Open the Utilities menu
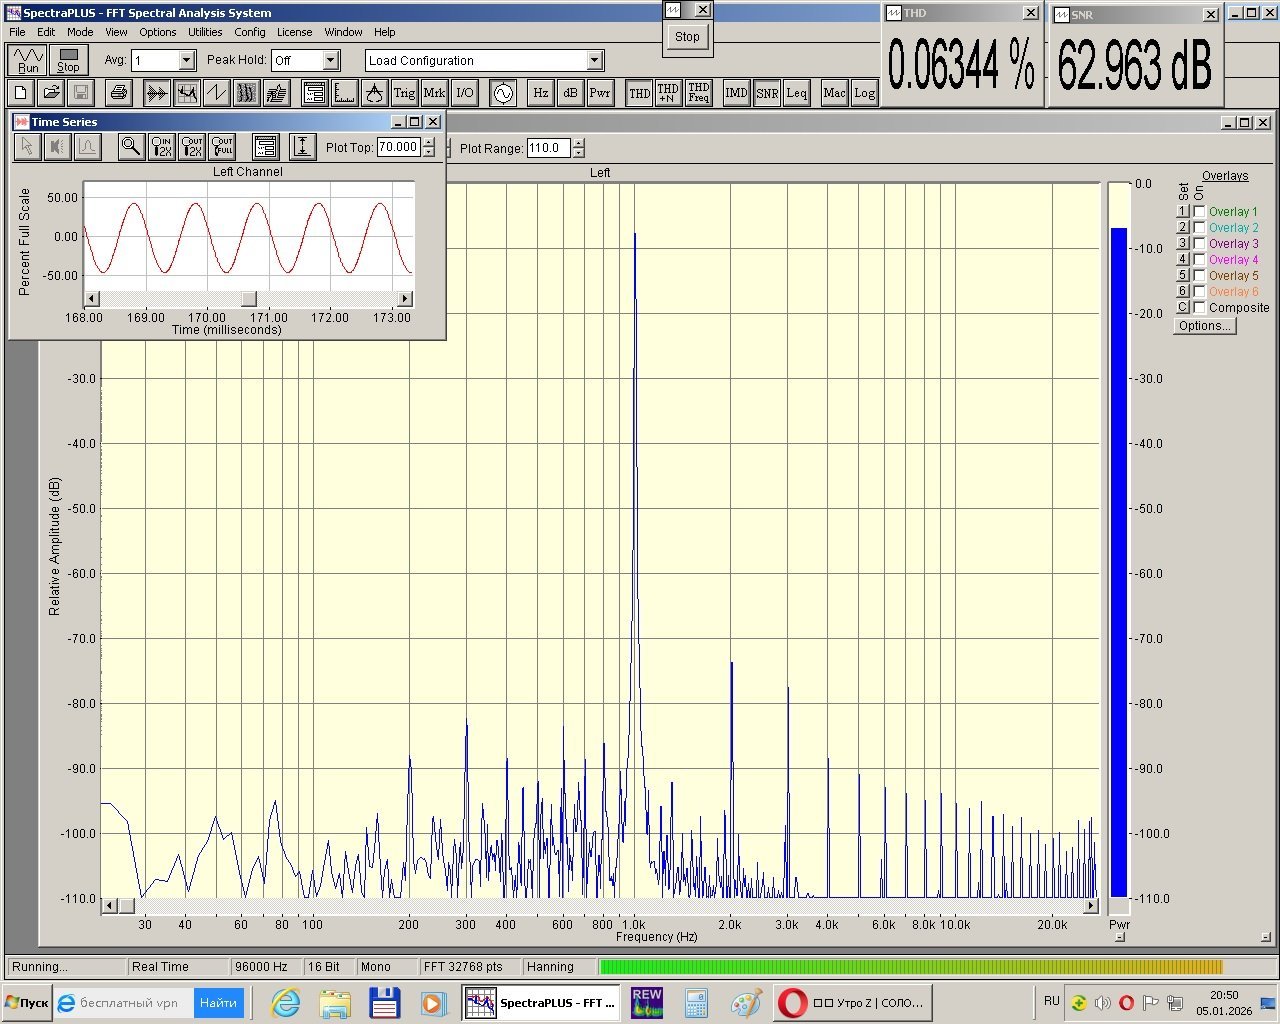 (205, 32)
